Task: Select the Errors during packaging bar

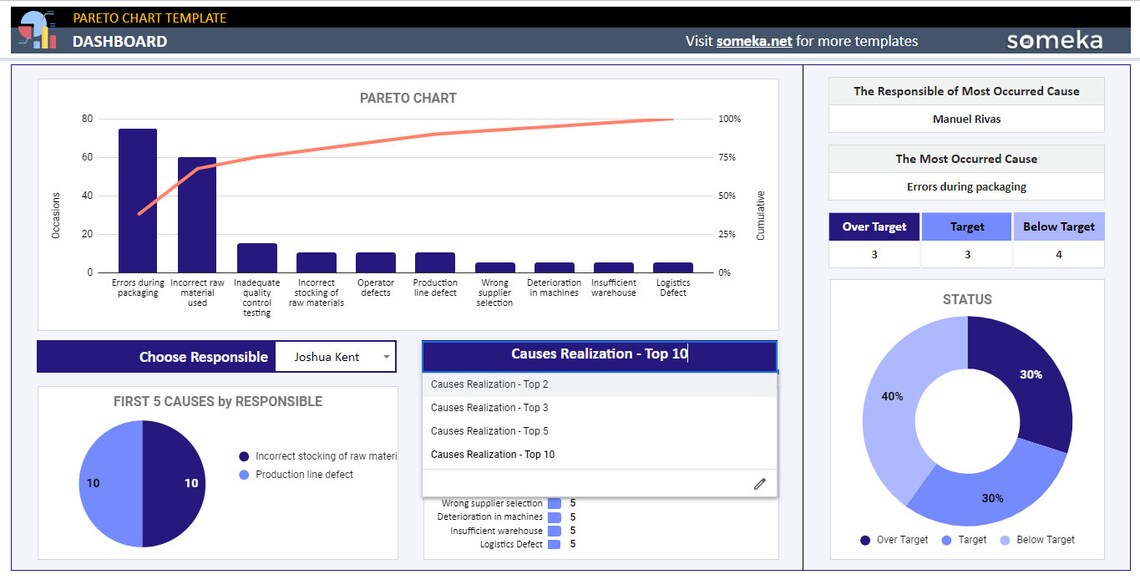Action: pyautogui.click(x=138, y=200)
